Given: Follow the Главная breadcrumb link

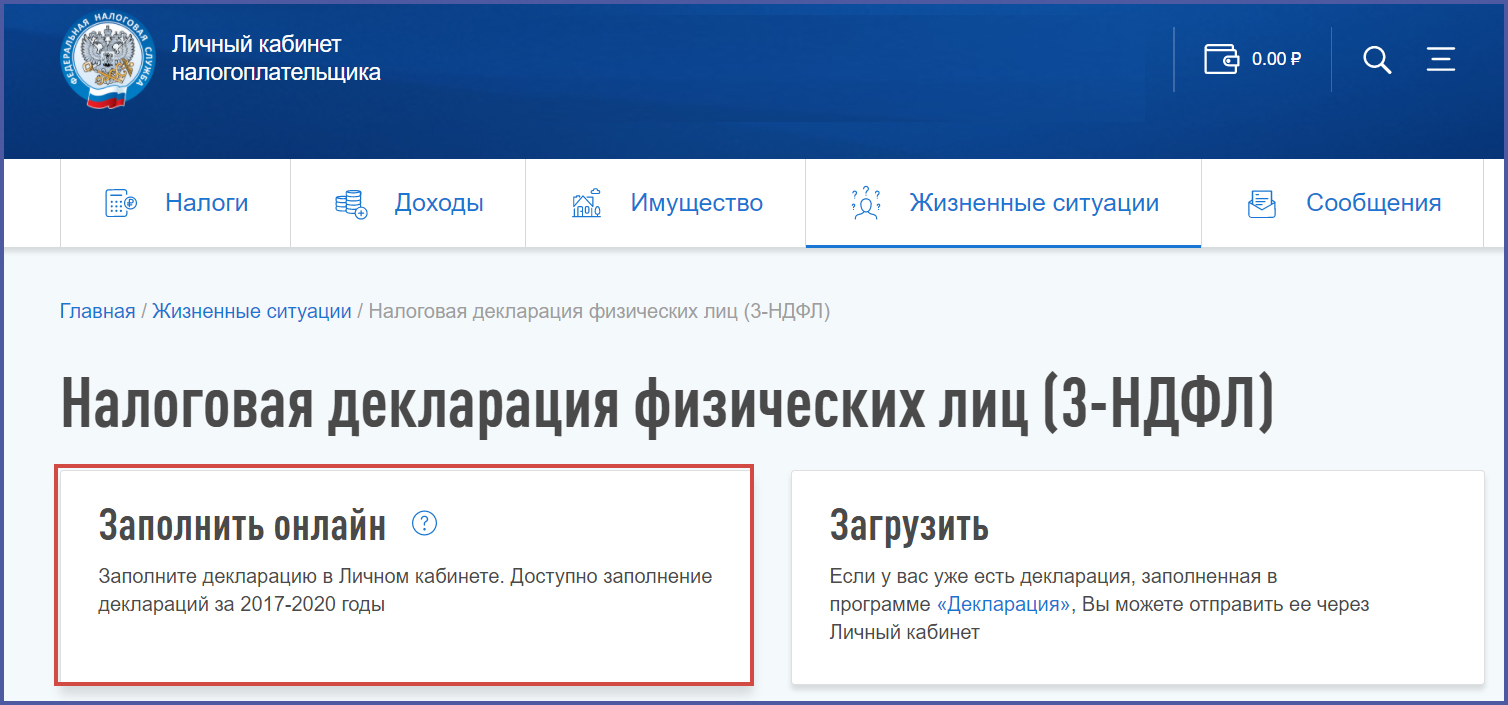Looking at the screenshot, I should pos(97,311).
